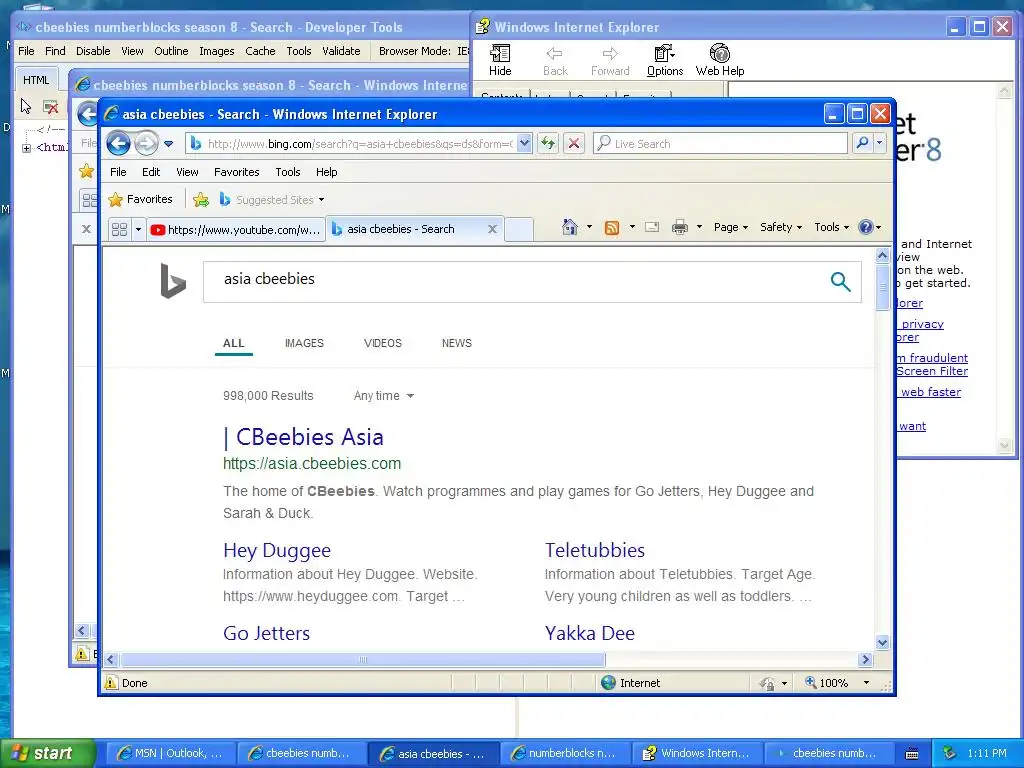
Task: Click the Yakka Dee link
Action: [590, 633]
